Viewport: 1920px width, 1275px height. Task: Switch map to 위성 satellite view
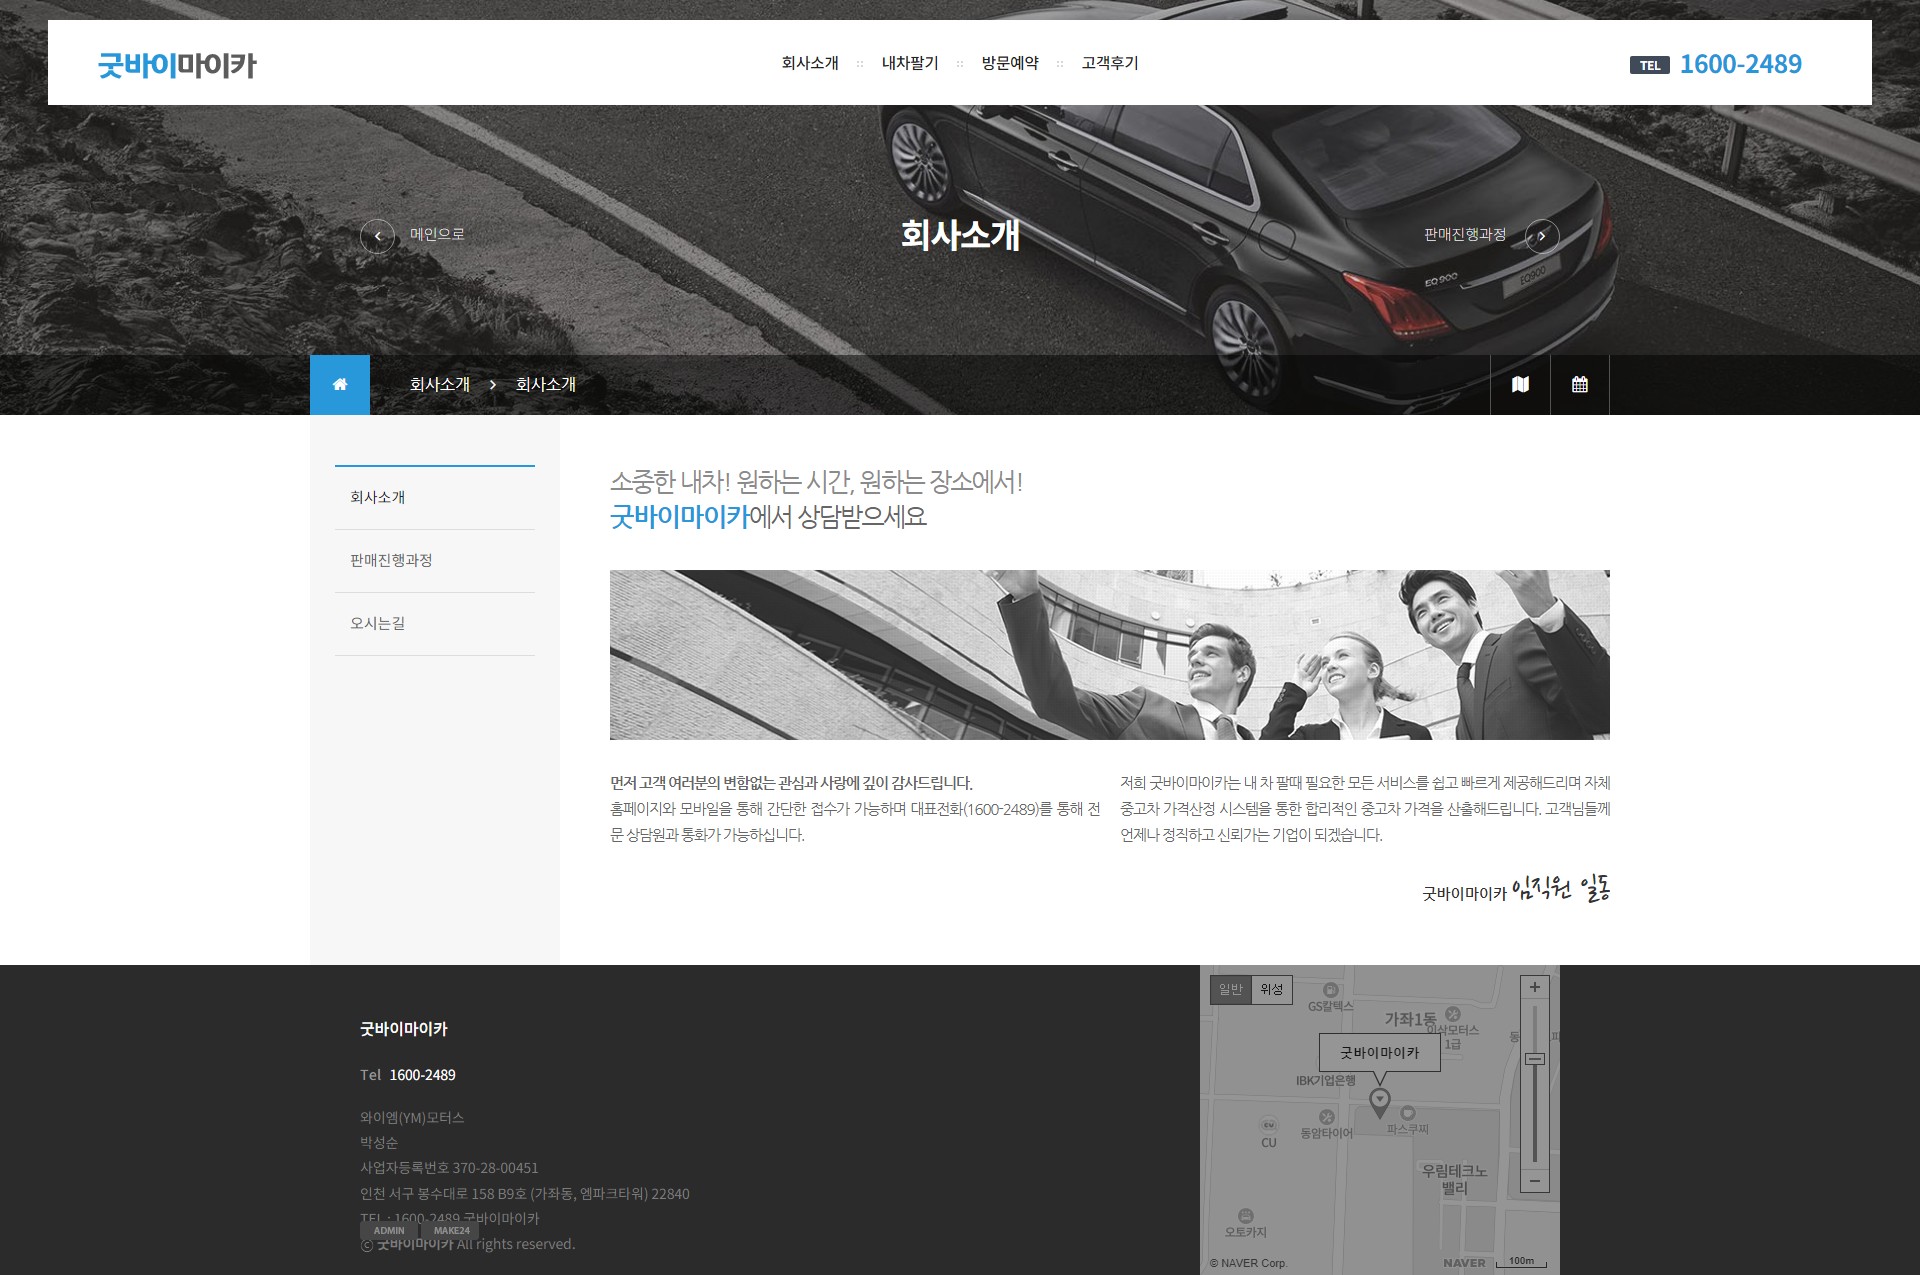pos(1272,989)
